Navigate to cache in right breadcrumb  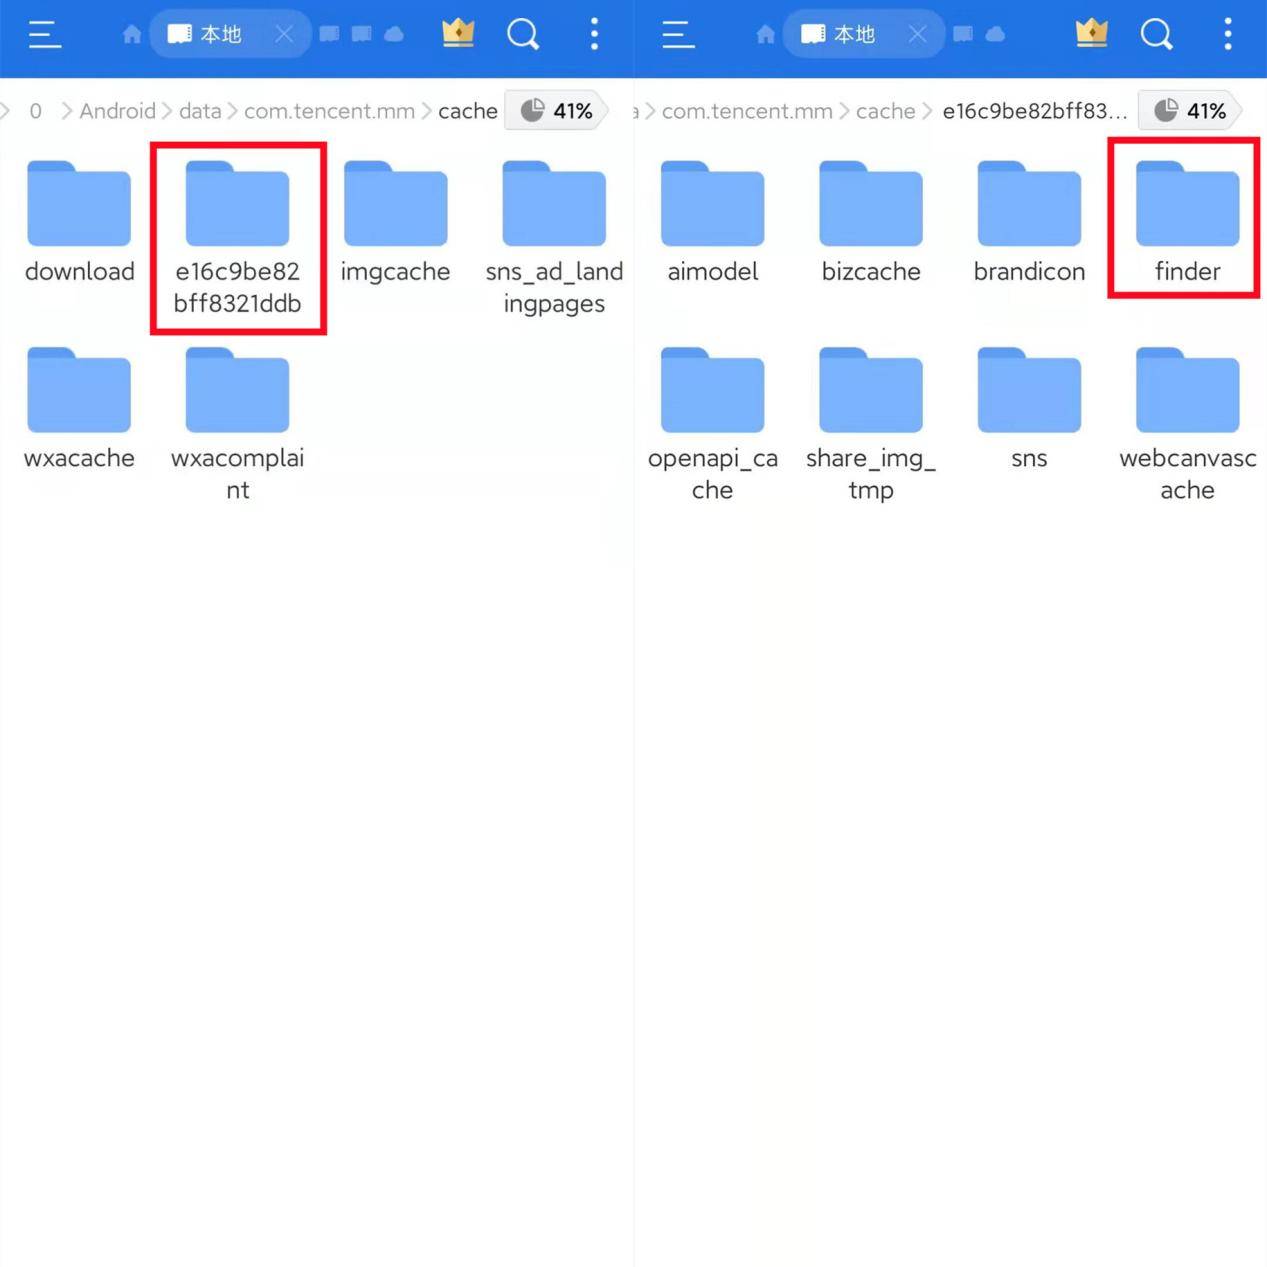pyautogui.click(x=886, y=111)
